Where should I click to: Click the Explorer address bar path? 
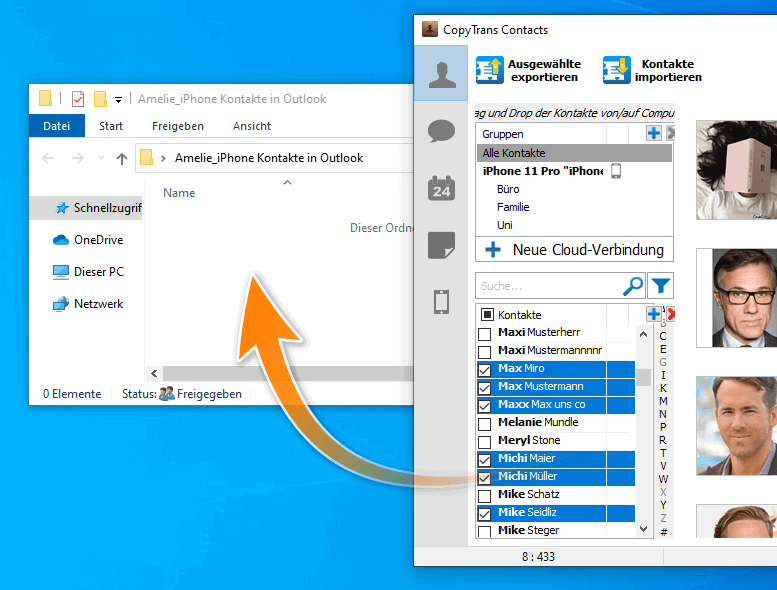tap(269, 158)
